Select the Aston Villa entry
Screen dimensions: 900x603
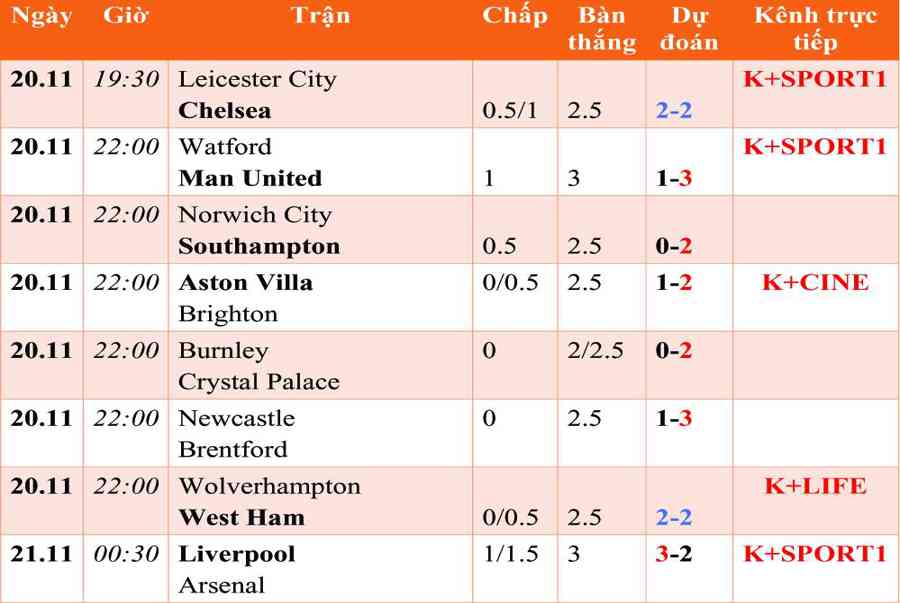pos(246,282)
